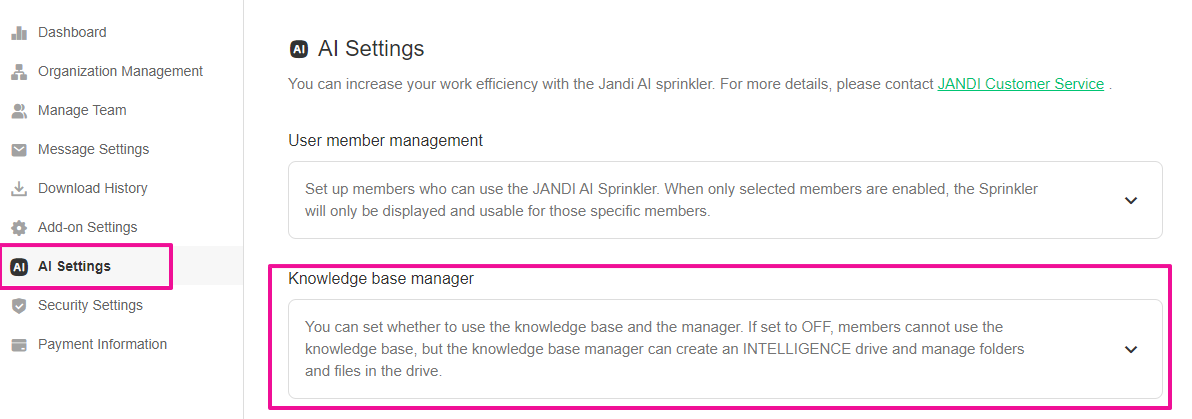
Task: Click the Dashboard bar chart icon
Action: click(19, 33)
